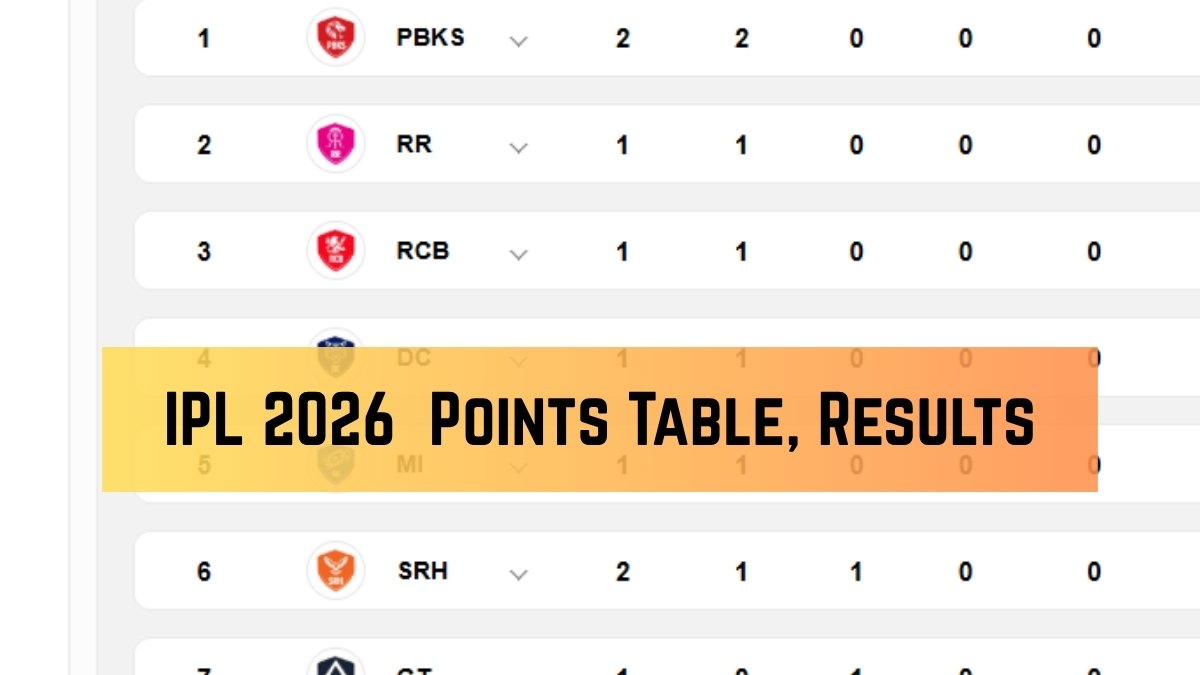
Task: Click SRH matches played value 2
Action: [622, 571]
